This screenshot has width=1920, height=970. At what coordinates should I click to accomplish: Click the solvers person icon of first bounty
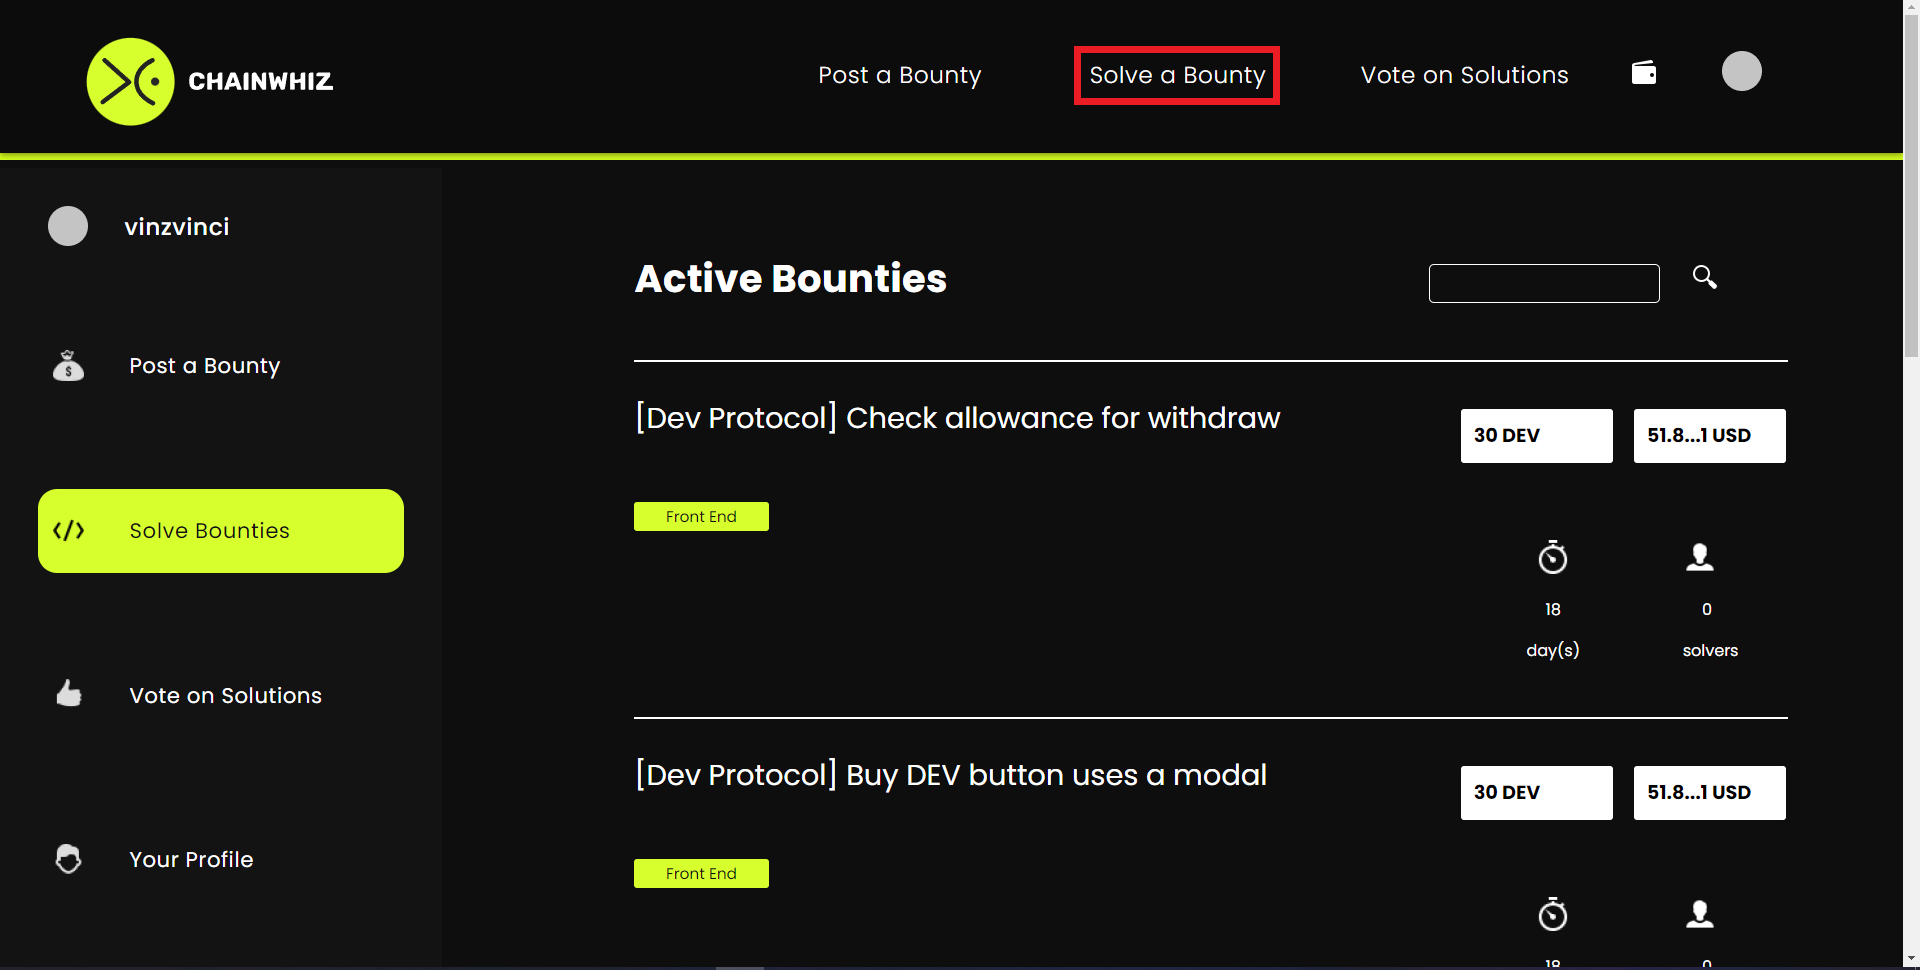(1700, 557)
